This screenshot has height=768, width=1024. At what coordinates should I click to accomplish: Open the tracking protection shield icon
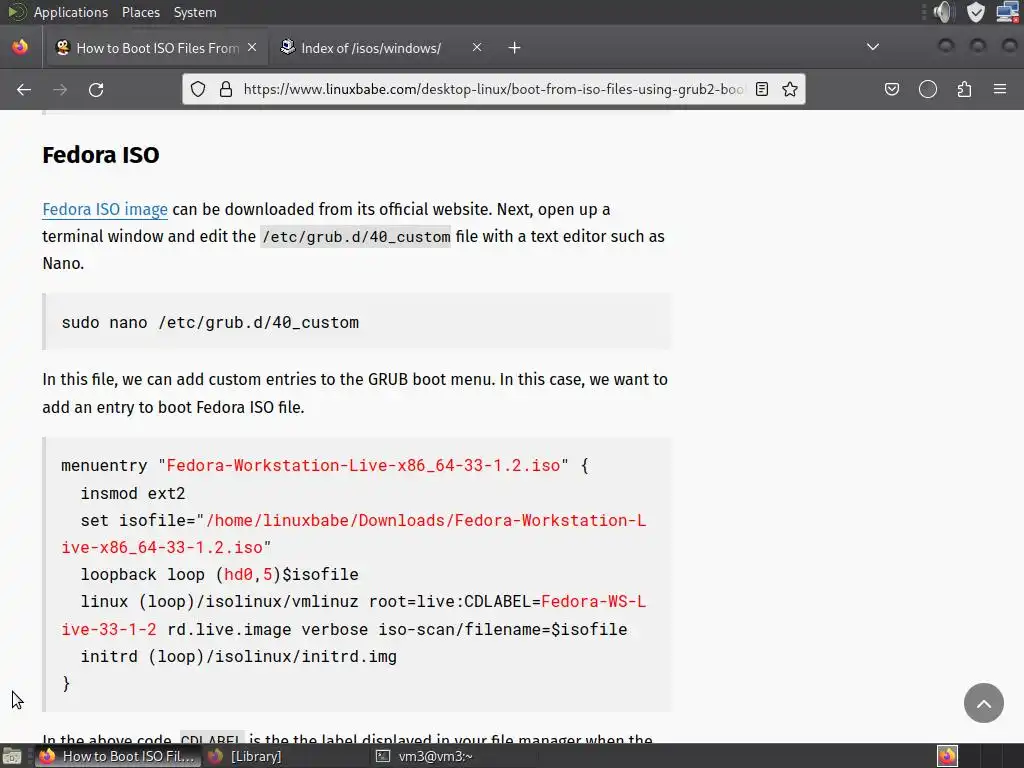[x=198, y=89]
